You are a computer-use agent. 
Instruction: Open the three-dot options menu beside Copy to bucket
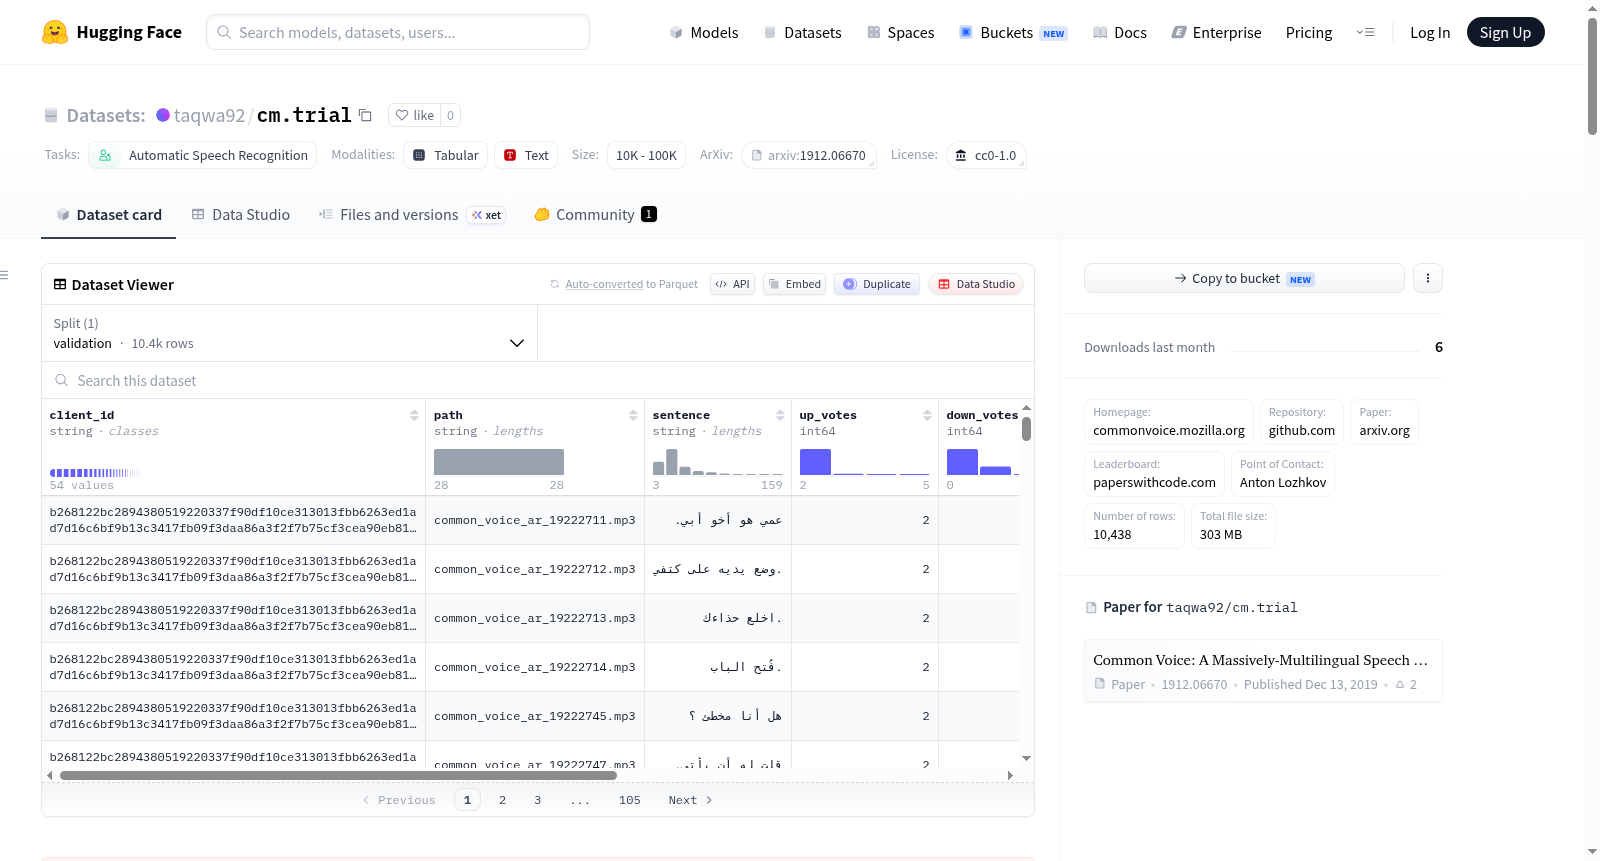coord(1428,278)
